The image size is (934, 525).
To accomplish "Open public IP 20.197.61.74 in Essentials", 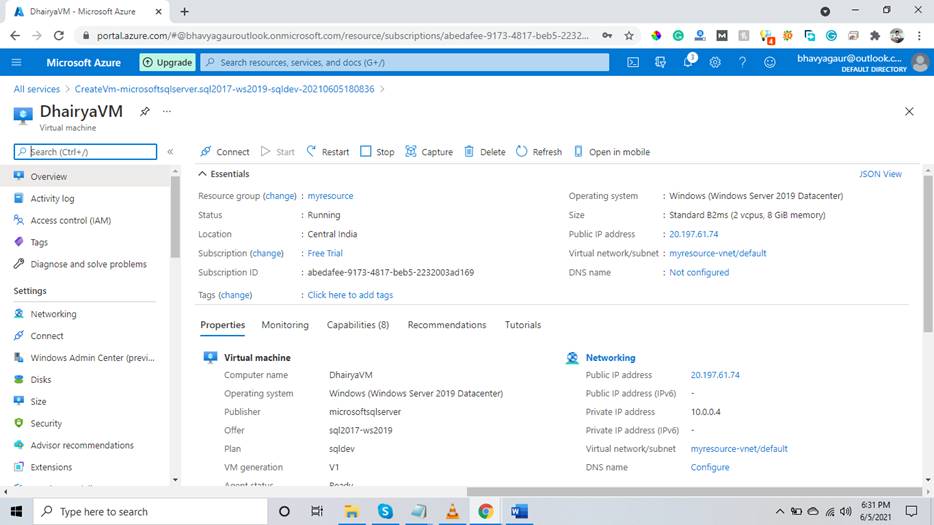I will (x=693, y=234).
